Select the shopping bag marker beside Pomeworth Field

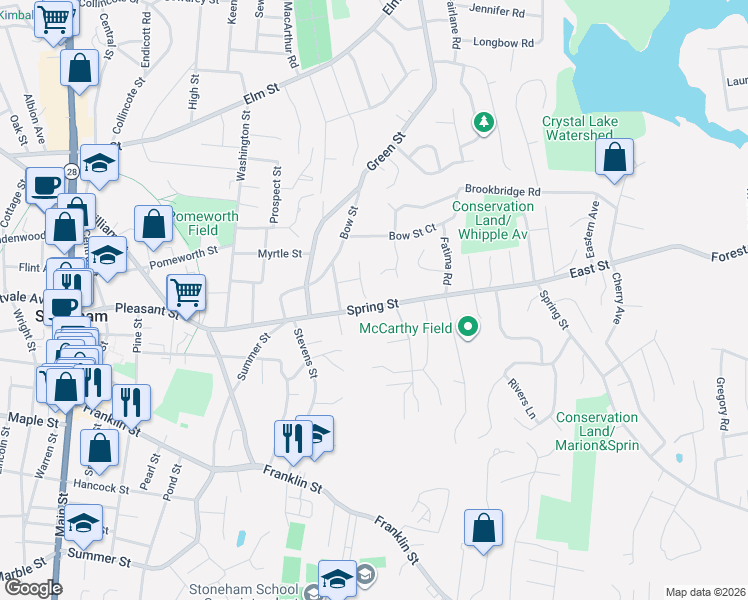(153, 228)
